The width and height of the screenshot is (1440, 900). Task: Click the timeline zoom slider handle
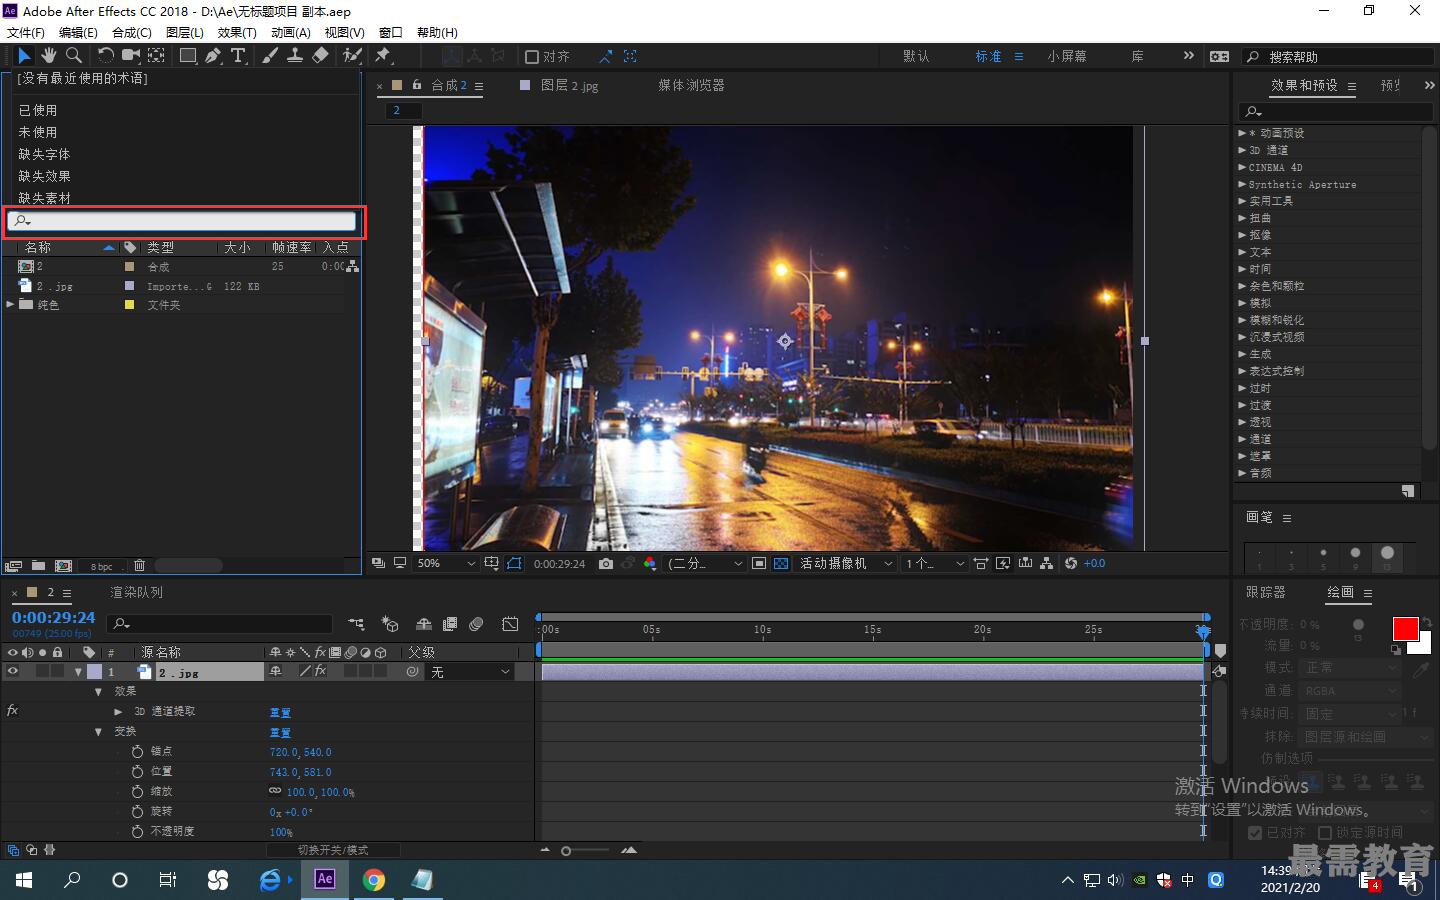[x=566, y=851]
